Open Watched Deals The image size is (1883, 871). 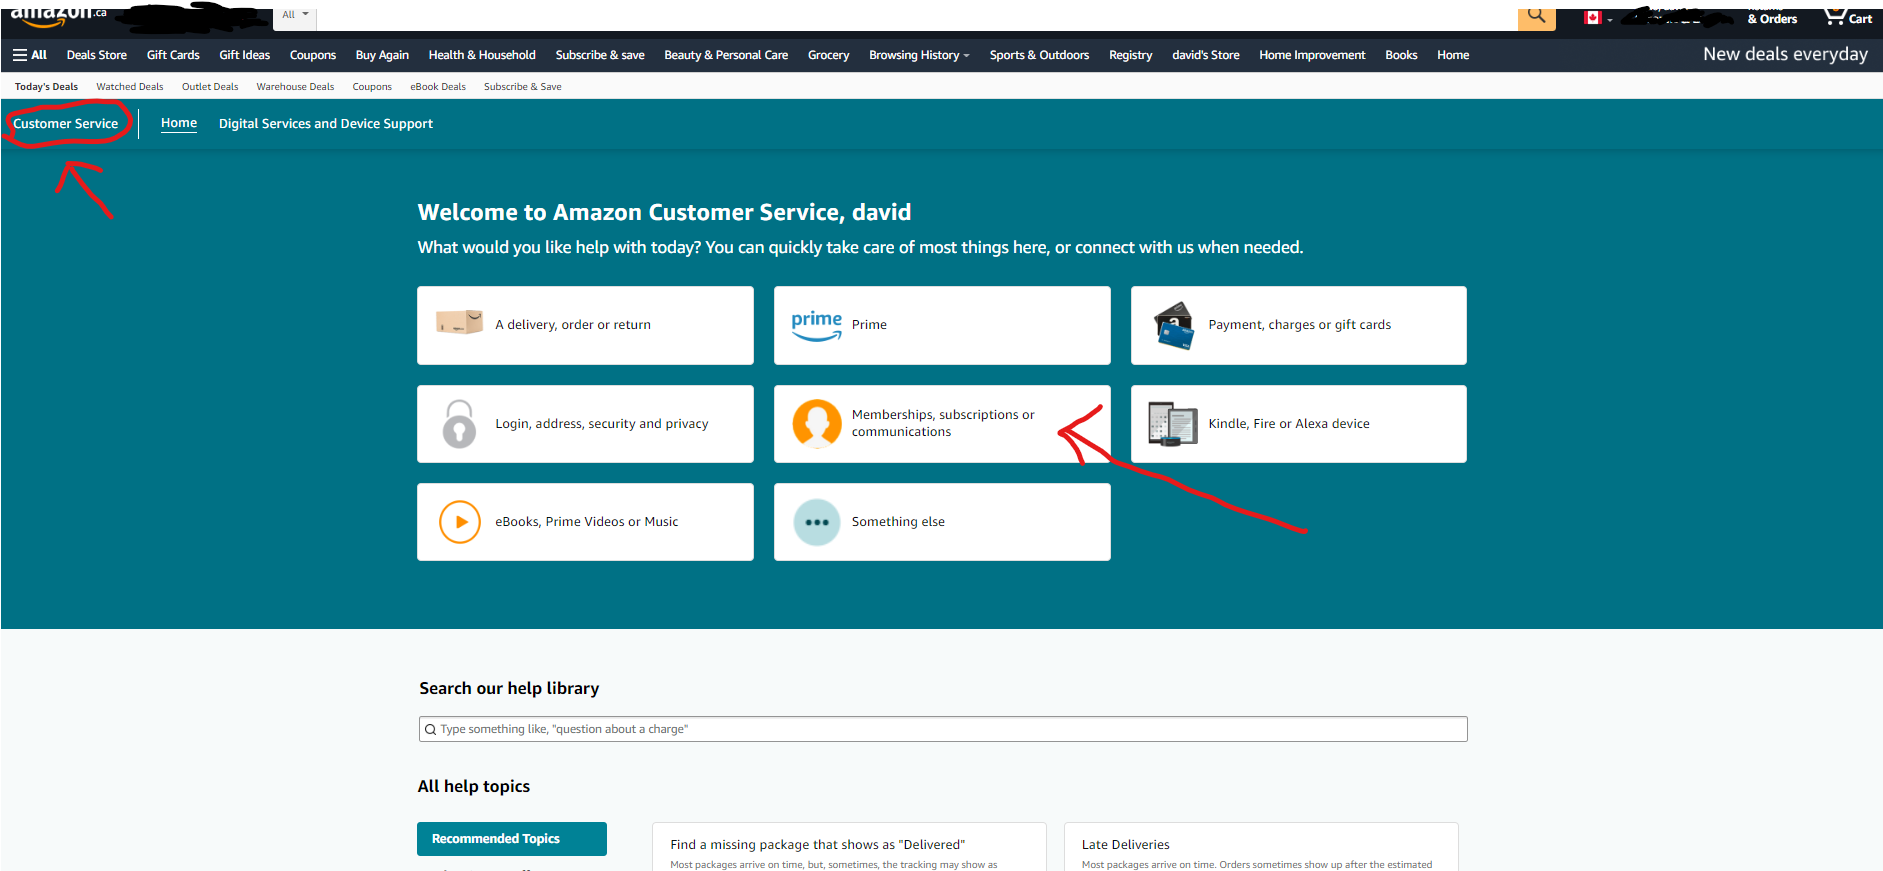pyautogui.click(x=130, y=87)
